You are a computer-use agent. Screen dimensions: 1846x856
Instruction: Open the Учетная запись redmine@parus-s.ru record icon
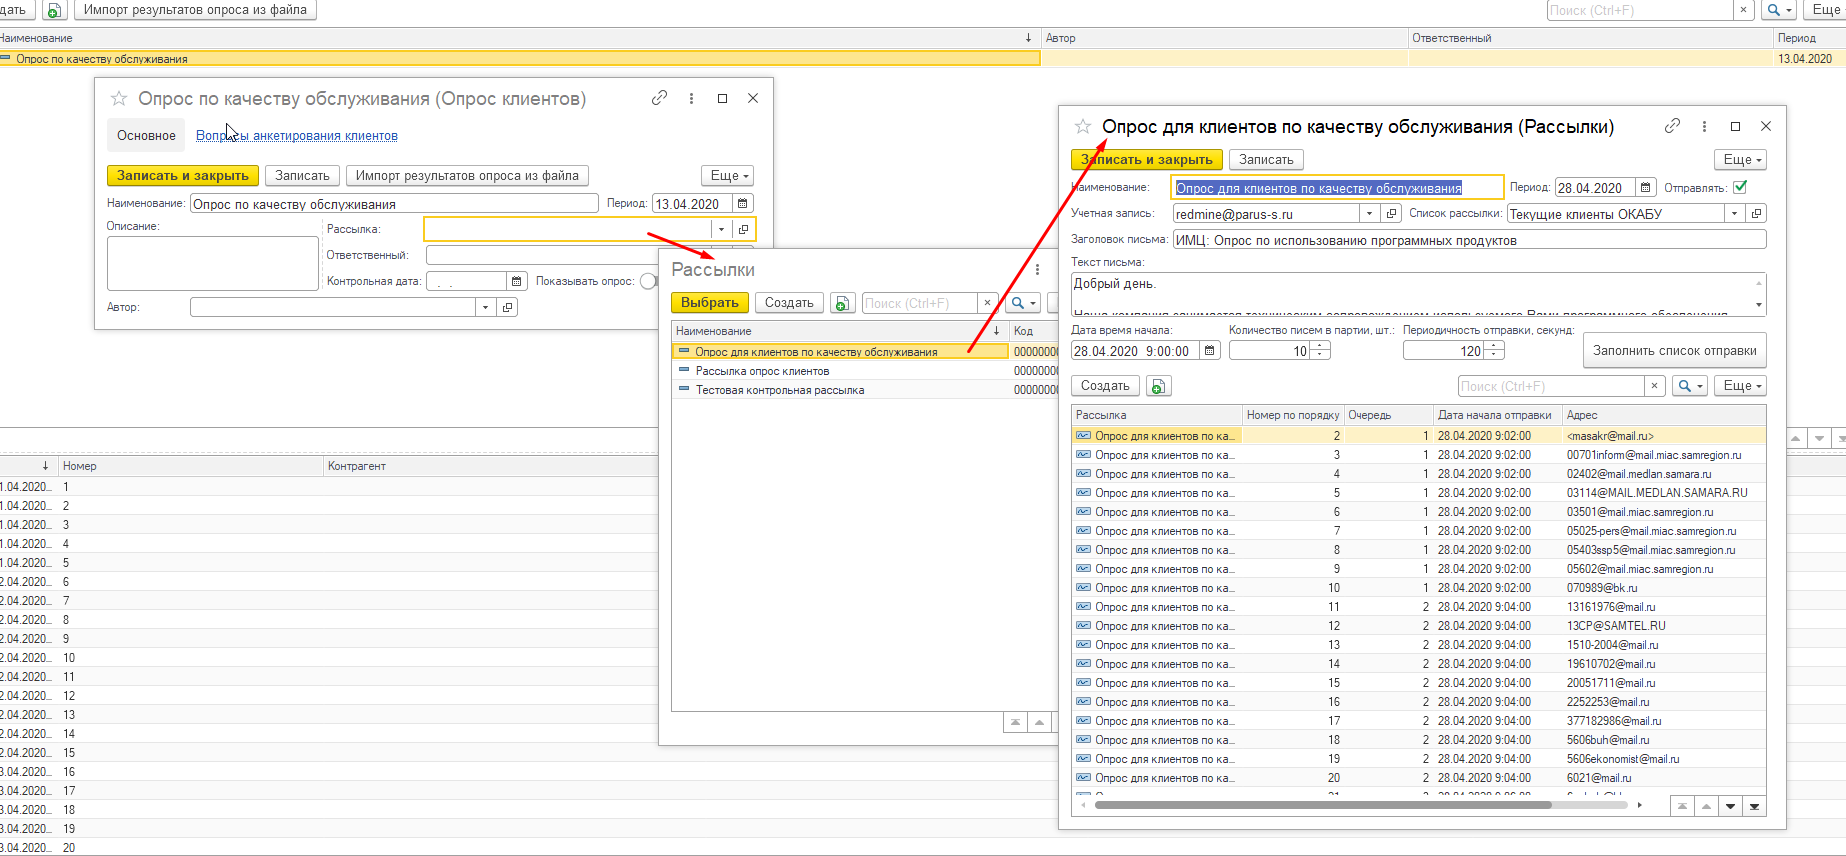coord(1391,214)
